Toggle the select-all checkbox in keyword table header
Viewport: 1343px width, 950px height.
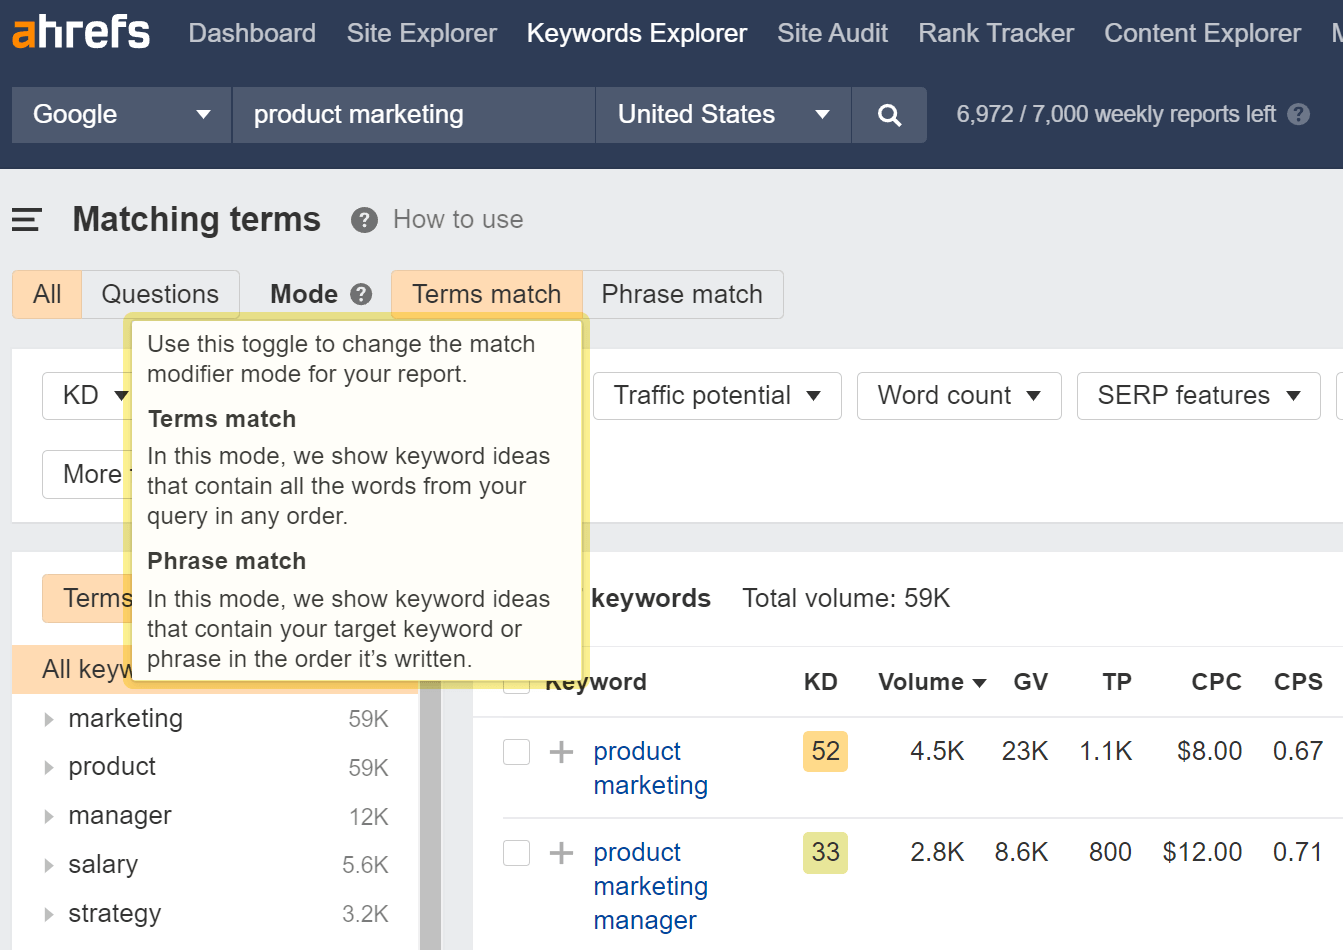[516, 682]
